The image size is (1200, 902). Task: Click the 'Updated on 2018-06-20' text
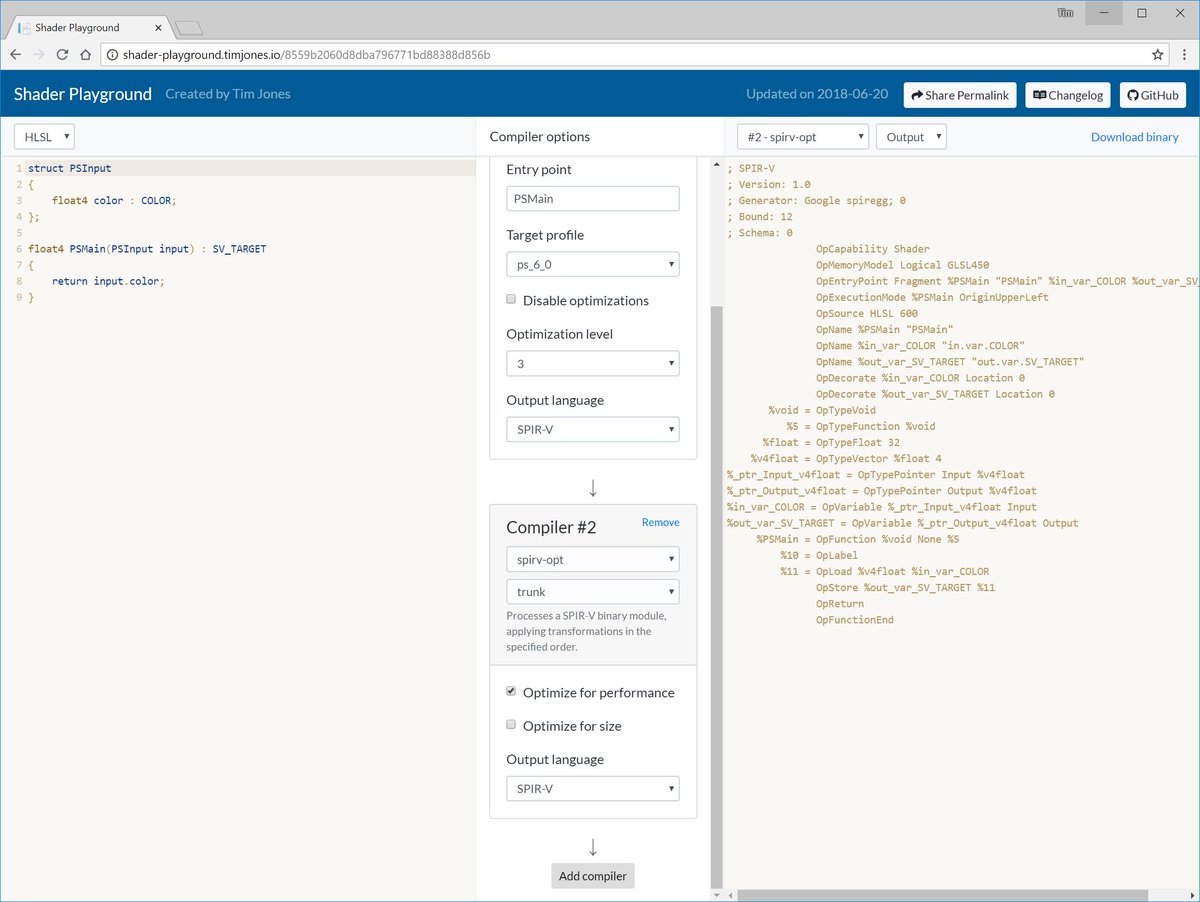817,94
